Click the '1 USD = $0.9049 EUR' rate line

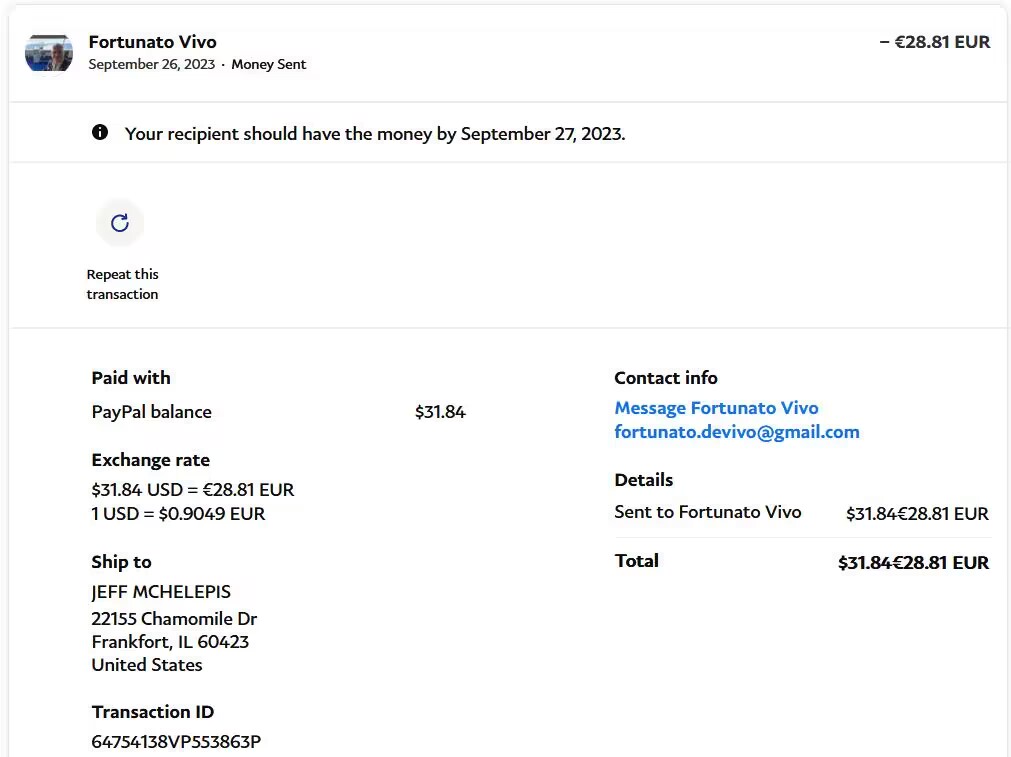click(178, 514)
